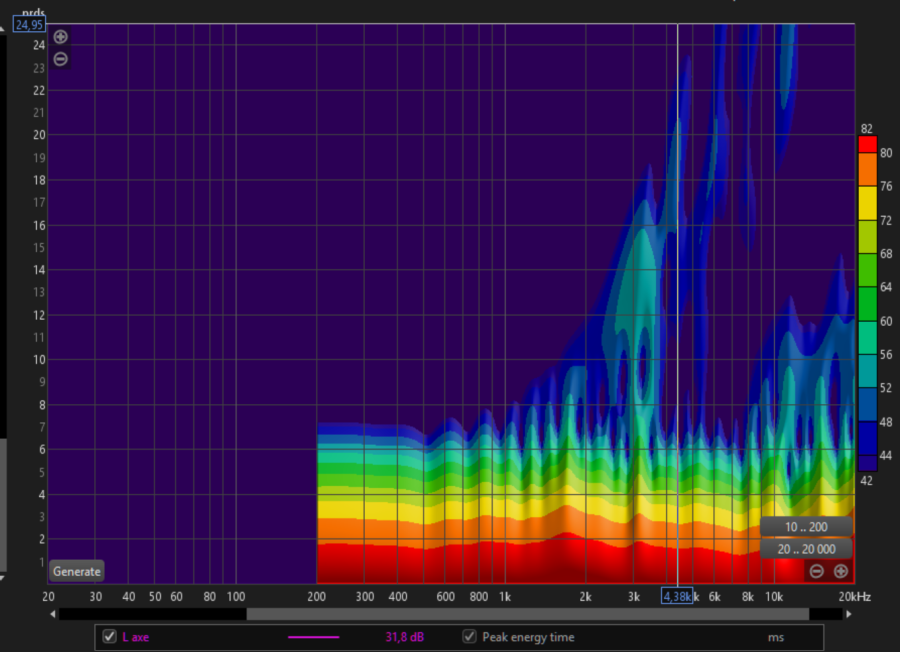Select the 20 .. 20 000 frequency range button

[808, 549]
